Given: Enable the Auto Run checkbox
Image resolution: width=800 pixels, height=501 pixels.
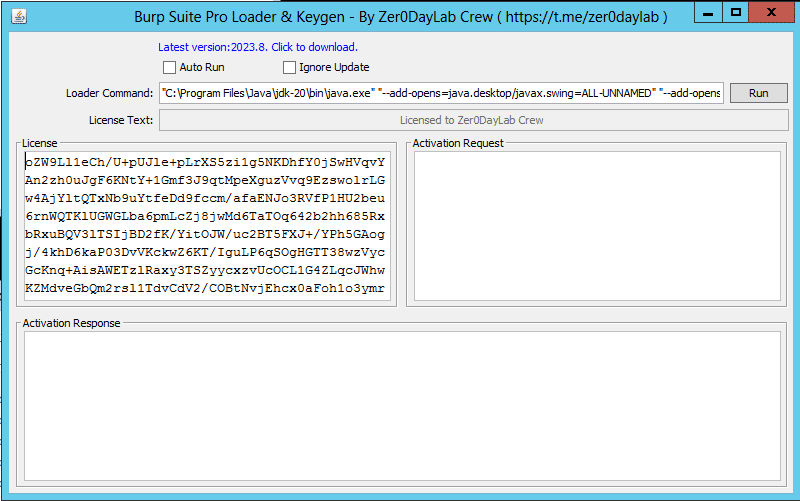Looking at the screenshot, I should click(169, 67).
